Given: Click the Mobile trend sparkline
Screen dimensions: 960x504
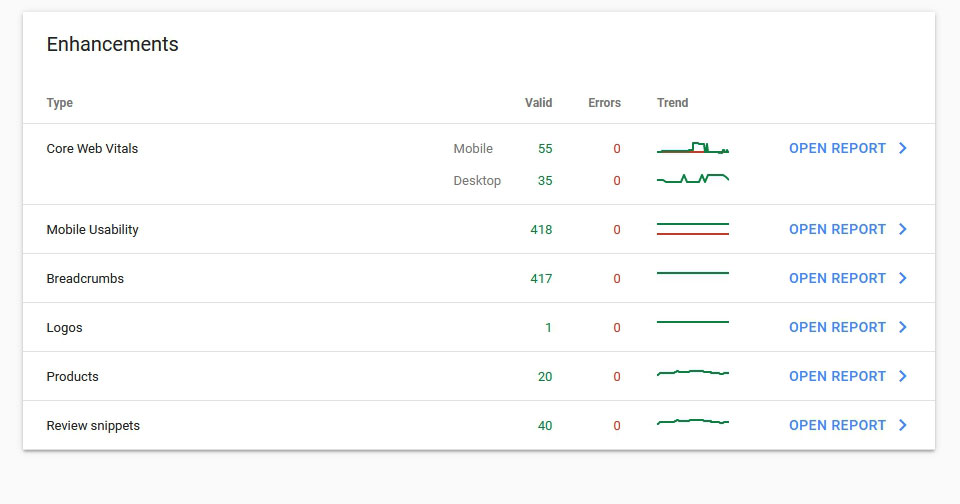Looking at the screenshot, I should [x=693, y=148].
